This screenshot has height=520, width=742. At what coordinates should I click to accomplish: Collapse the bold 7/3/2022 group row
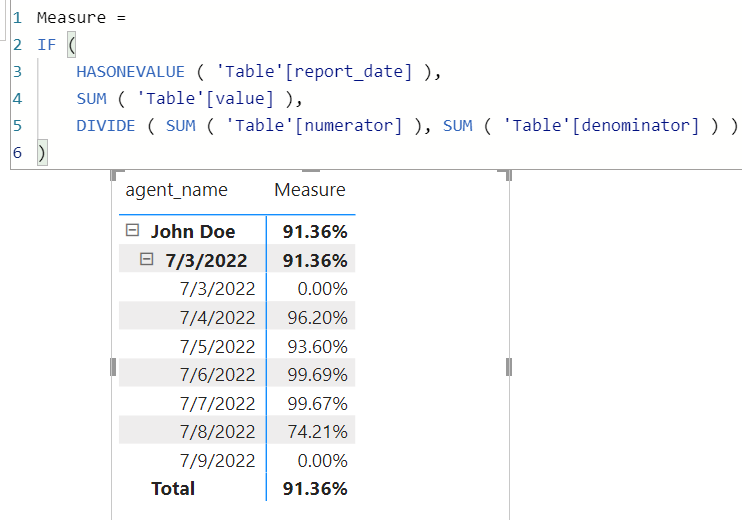pyautogui.click(x=147, y=259)
